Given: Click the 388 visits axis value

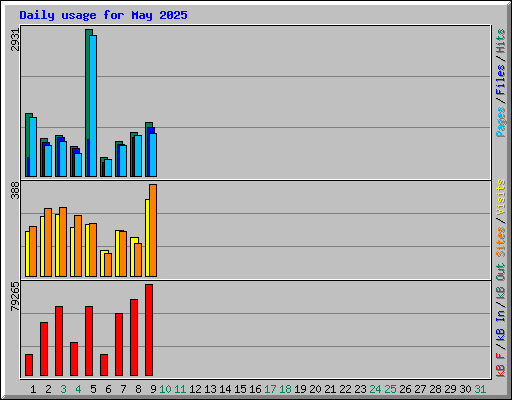Looking at the screenshot, I should (x=15, y=190).
